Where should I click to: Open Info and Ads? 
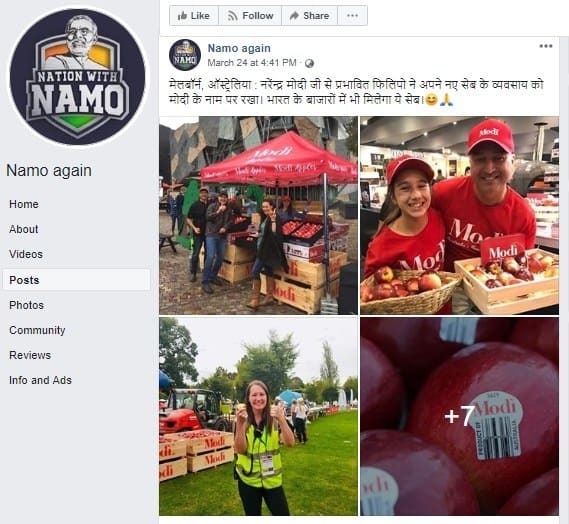tap(40, 380)
